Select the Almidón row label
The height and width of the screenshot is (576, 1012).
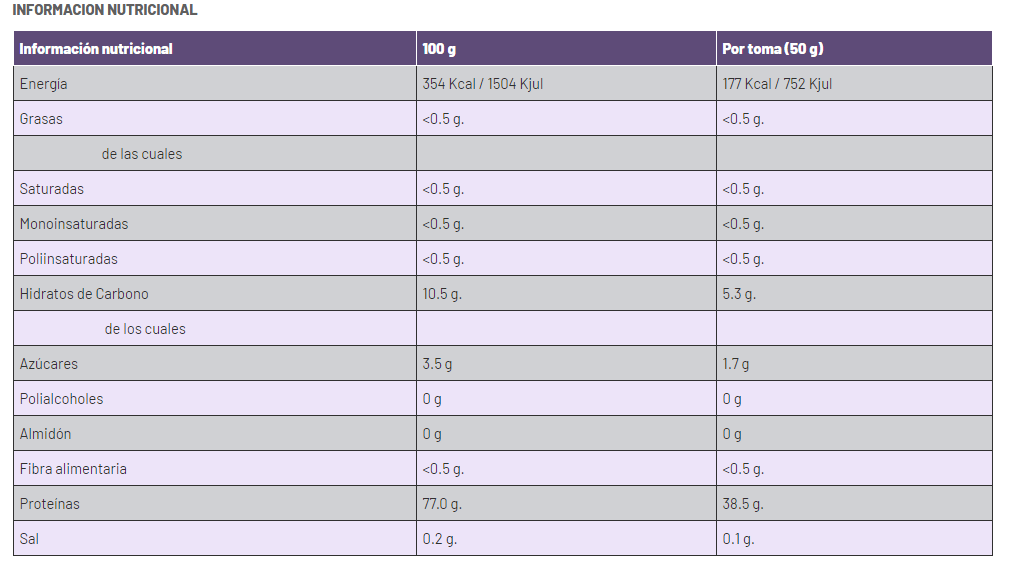coord(45,433)
